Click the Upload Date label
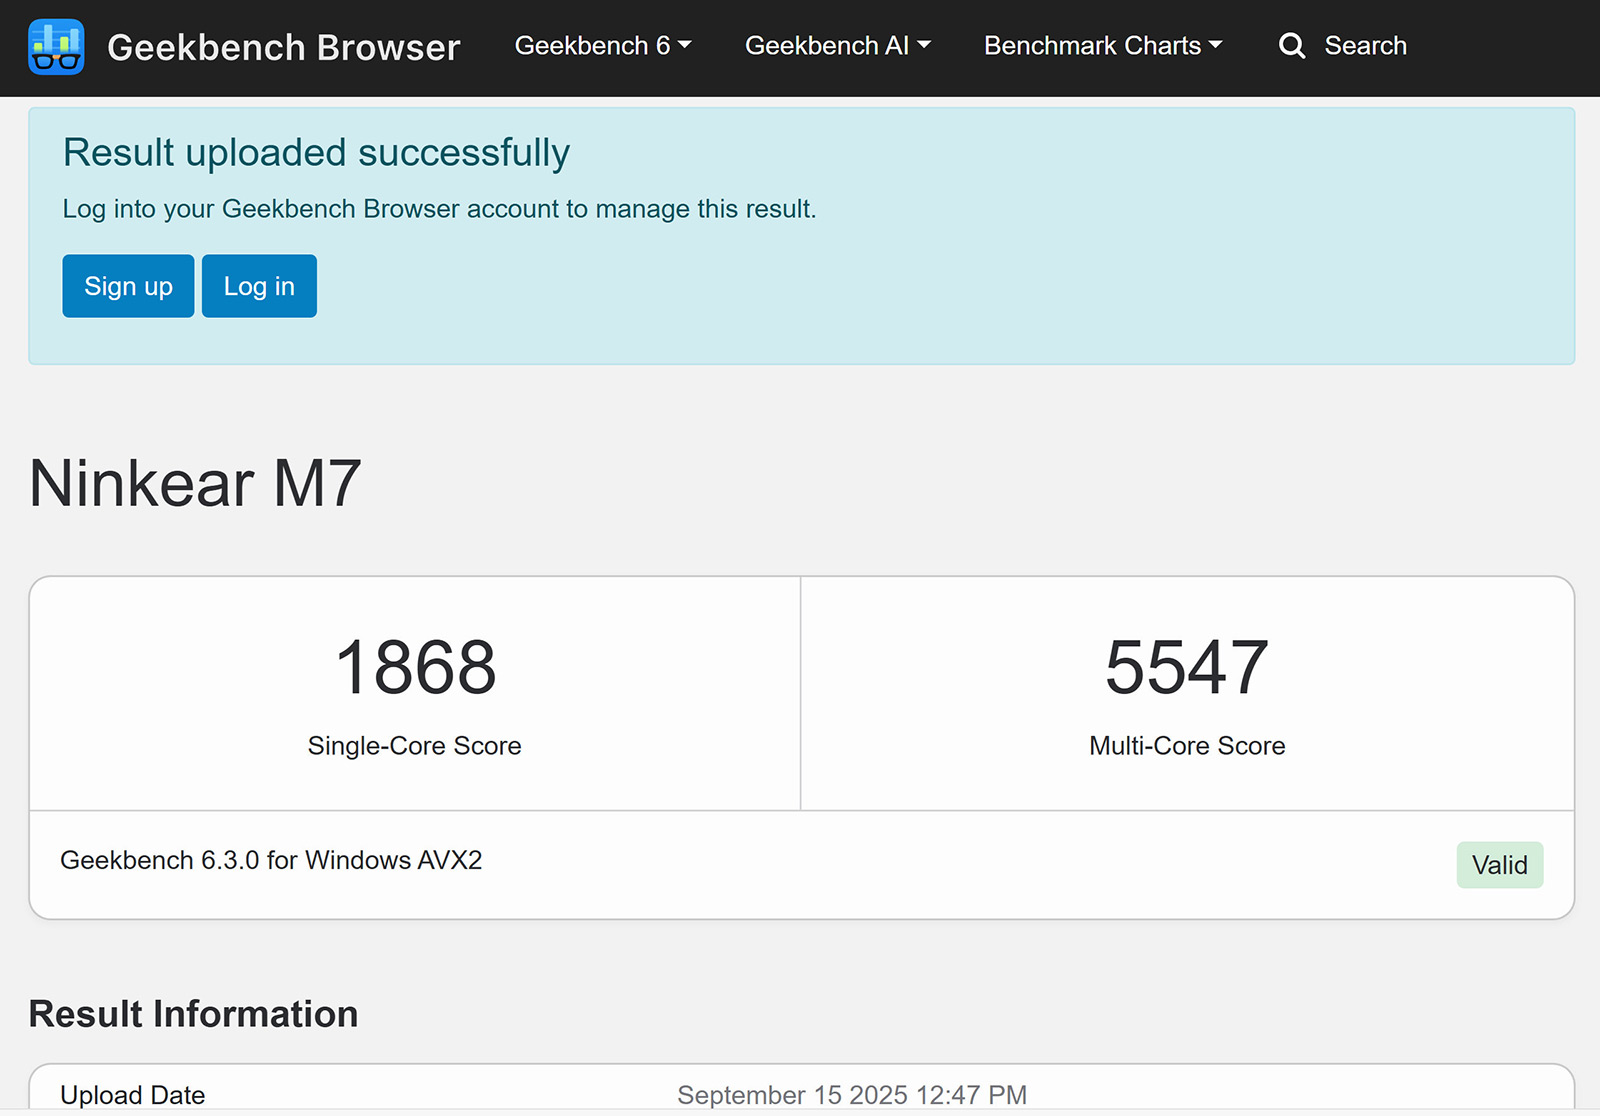The height and width of the screenshot is (1116, 1600). coord(133,1095)
